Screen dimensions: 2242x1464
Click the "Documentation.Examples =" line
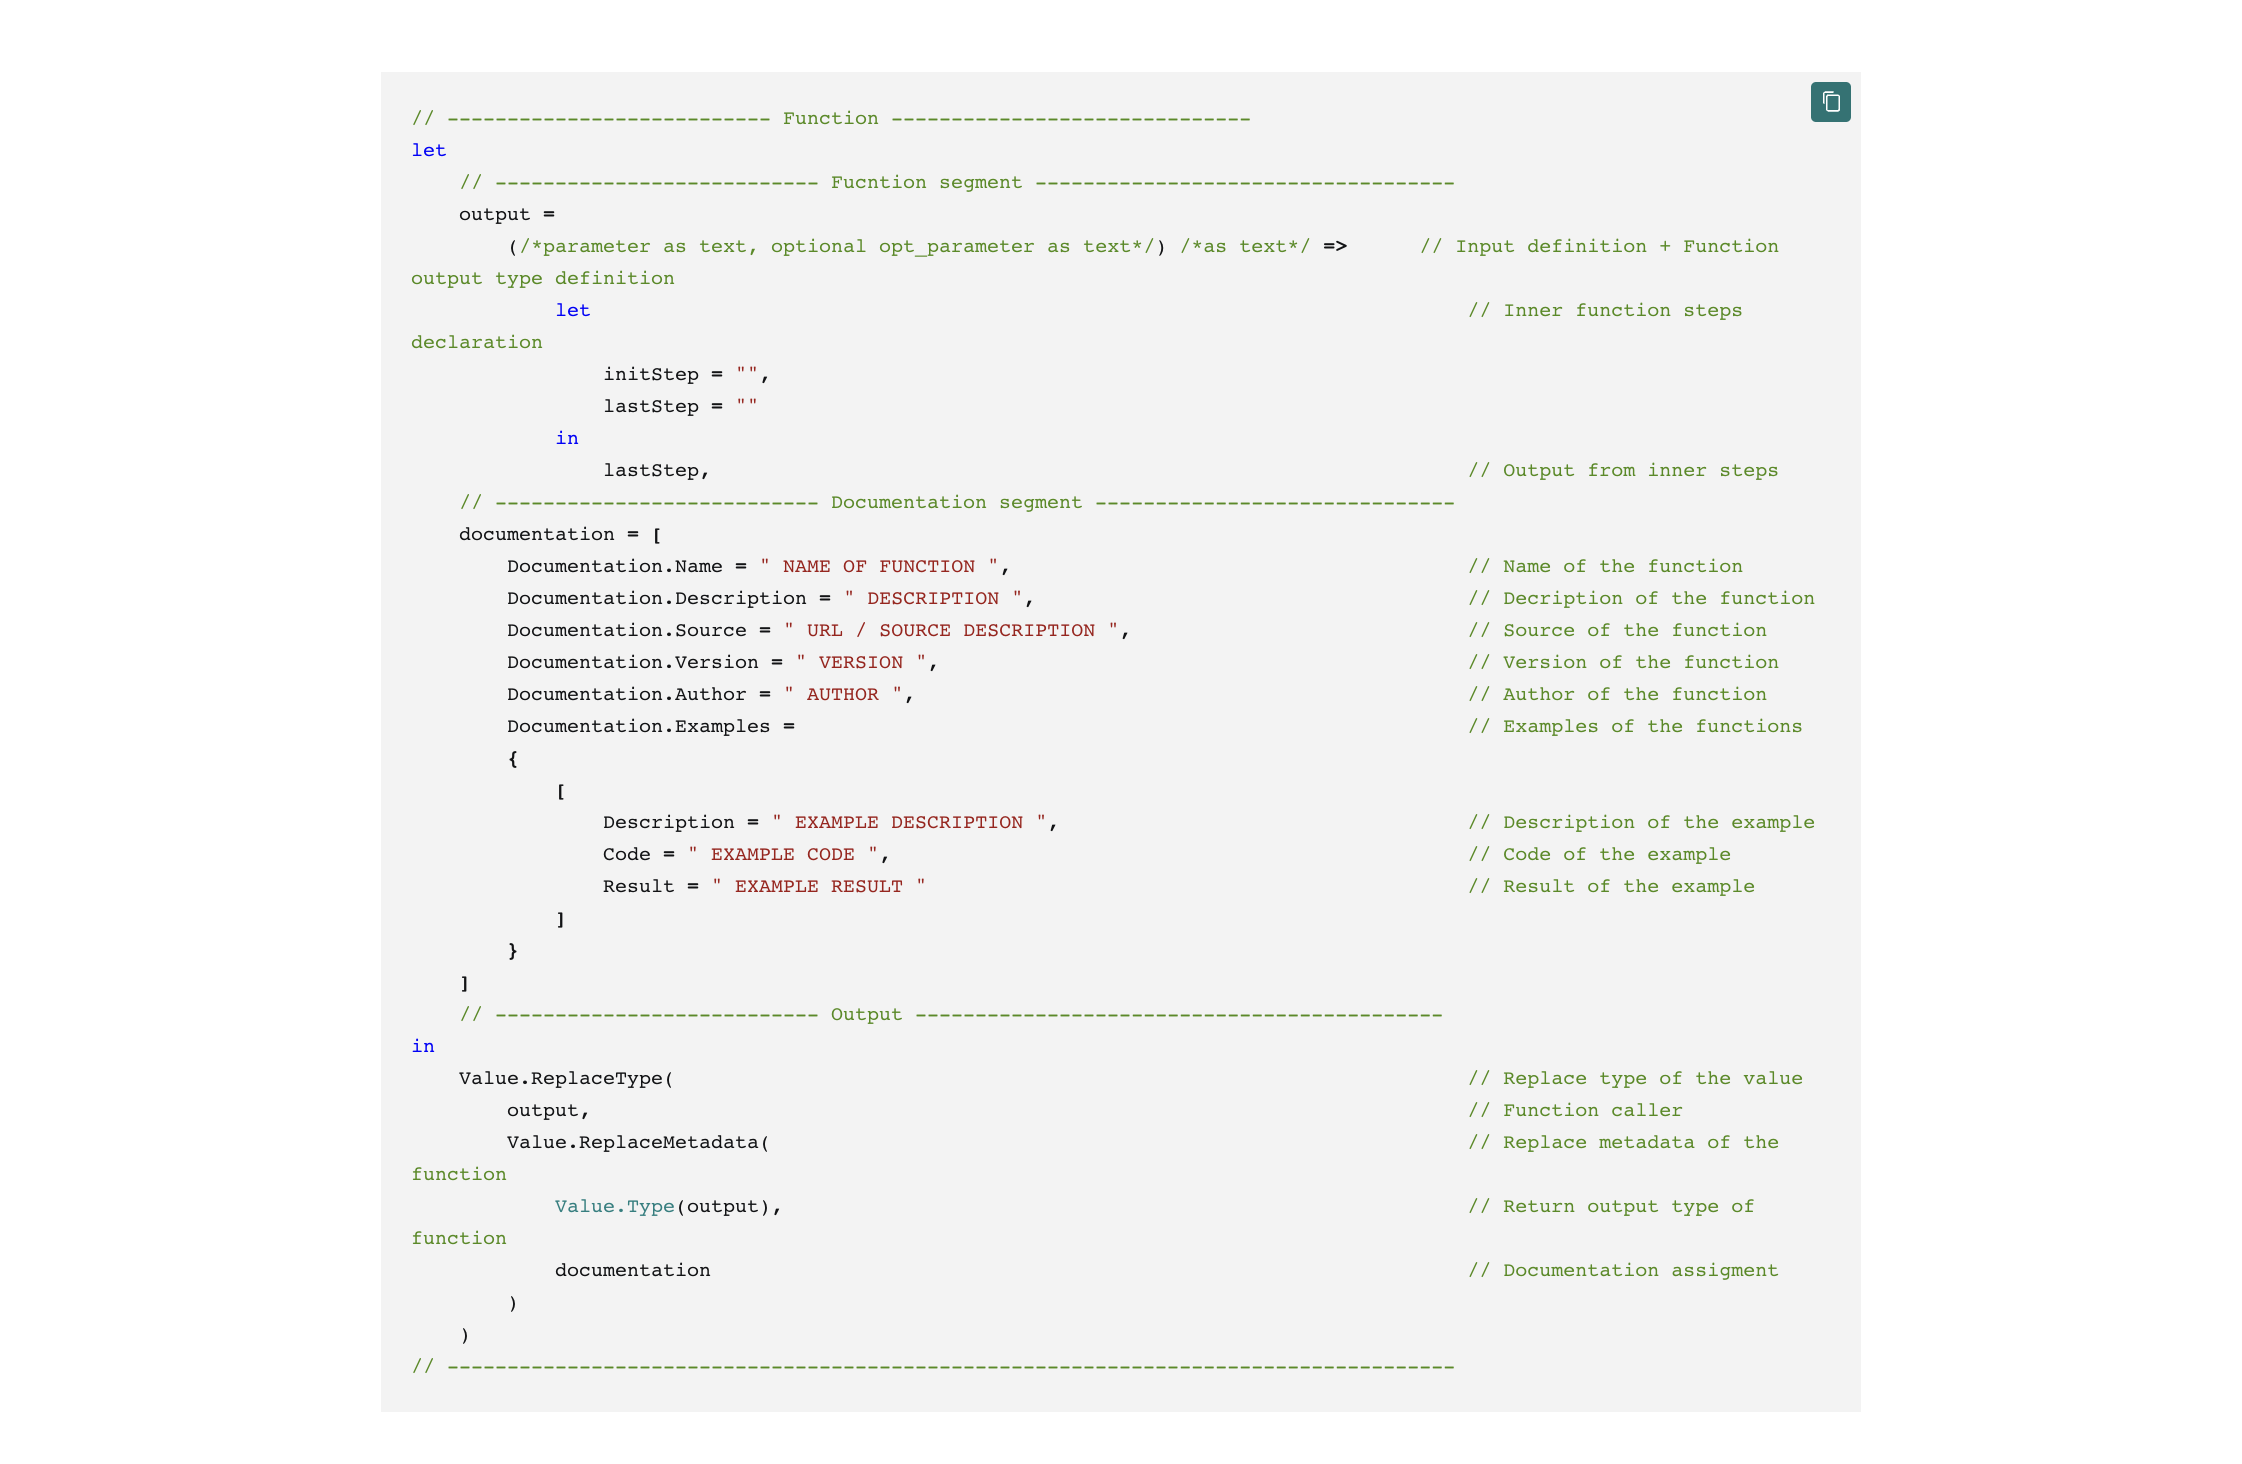651,726
